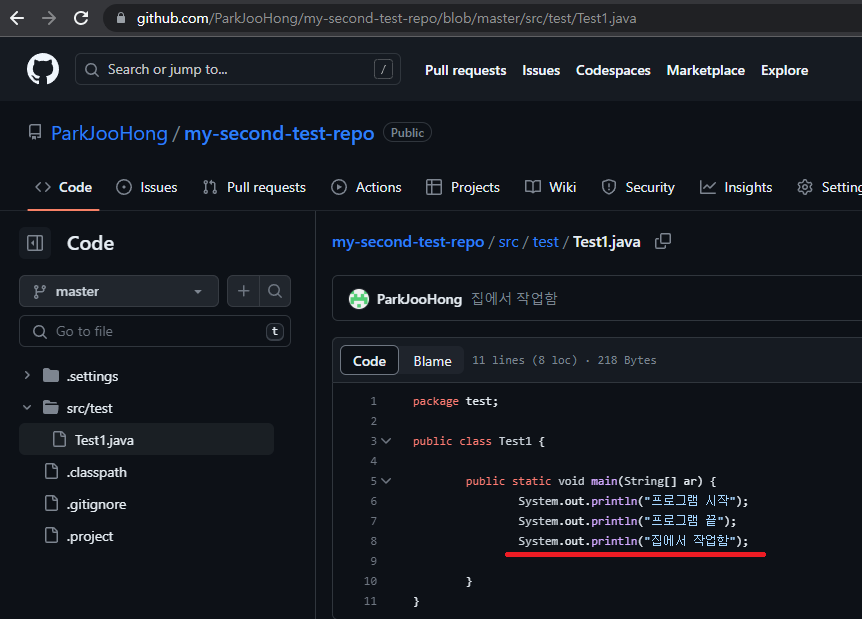Viewport: 862px width, 619px height.
Task: Open Codespaces from the header
Action: 613,70
